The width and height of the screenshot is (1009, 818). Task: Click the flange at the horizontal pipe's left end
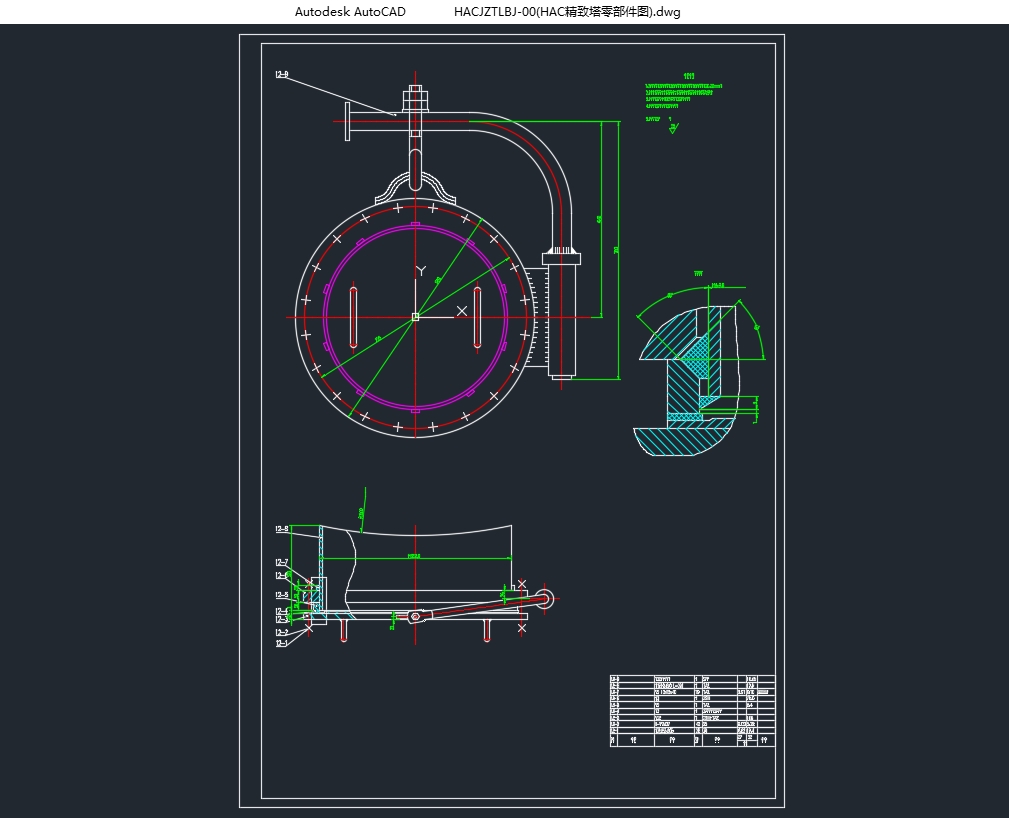[x=347, y=122]
